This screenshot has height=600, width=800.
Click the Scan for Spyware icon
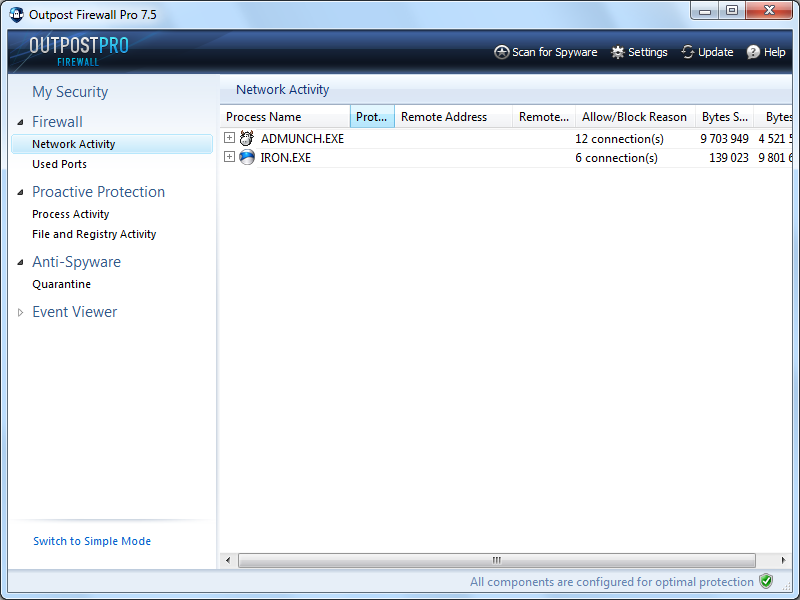502,52
